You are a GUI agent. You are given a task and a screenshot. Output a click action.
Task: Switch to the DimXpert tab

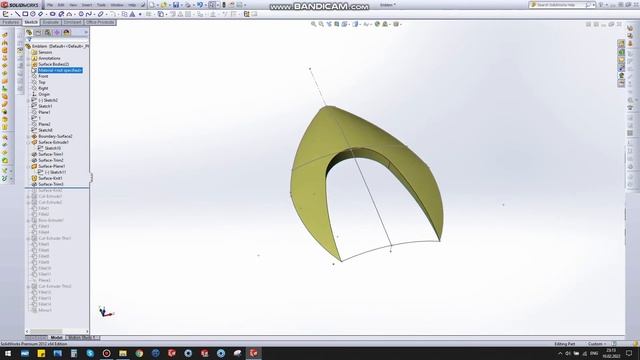72,22
